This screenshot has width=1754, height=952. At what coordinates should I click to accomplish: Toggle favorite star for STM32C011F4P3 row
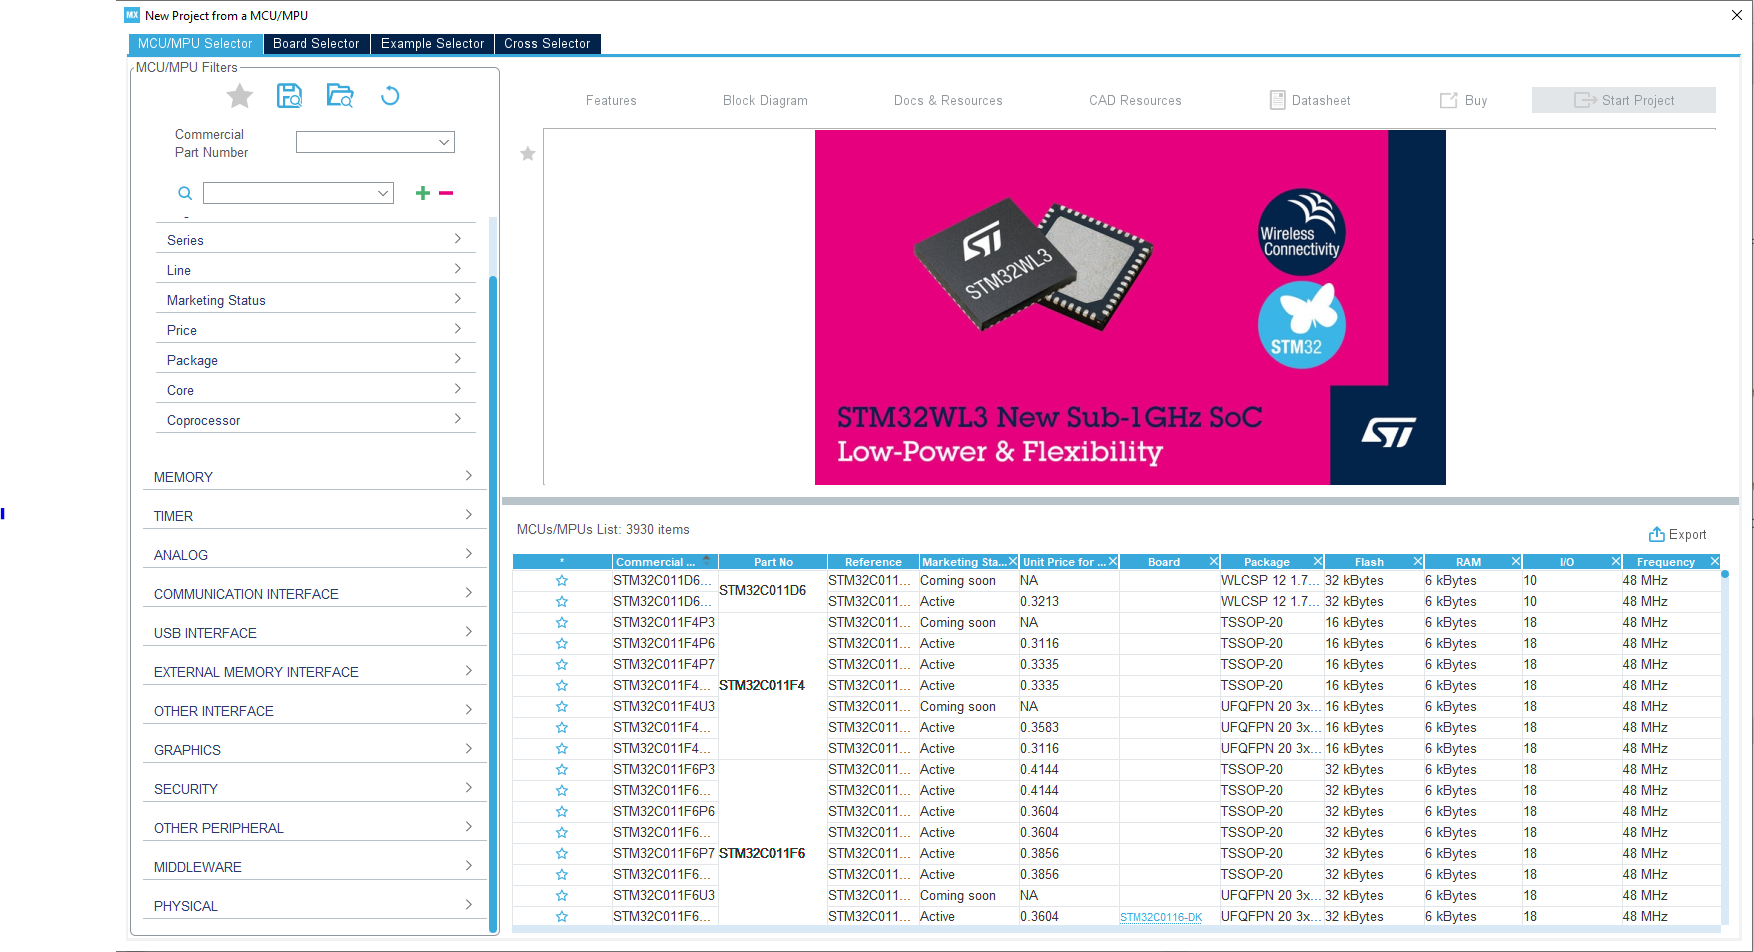pos(562,622)
